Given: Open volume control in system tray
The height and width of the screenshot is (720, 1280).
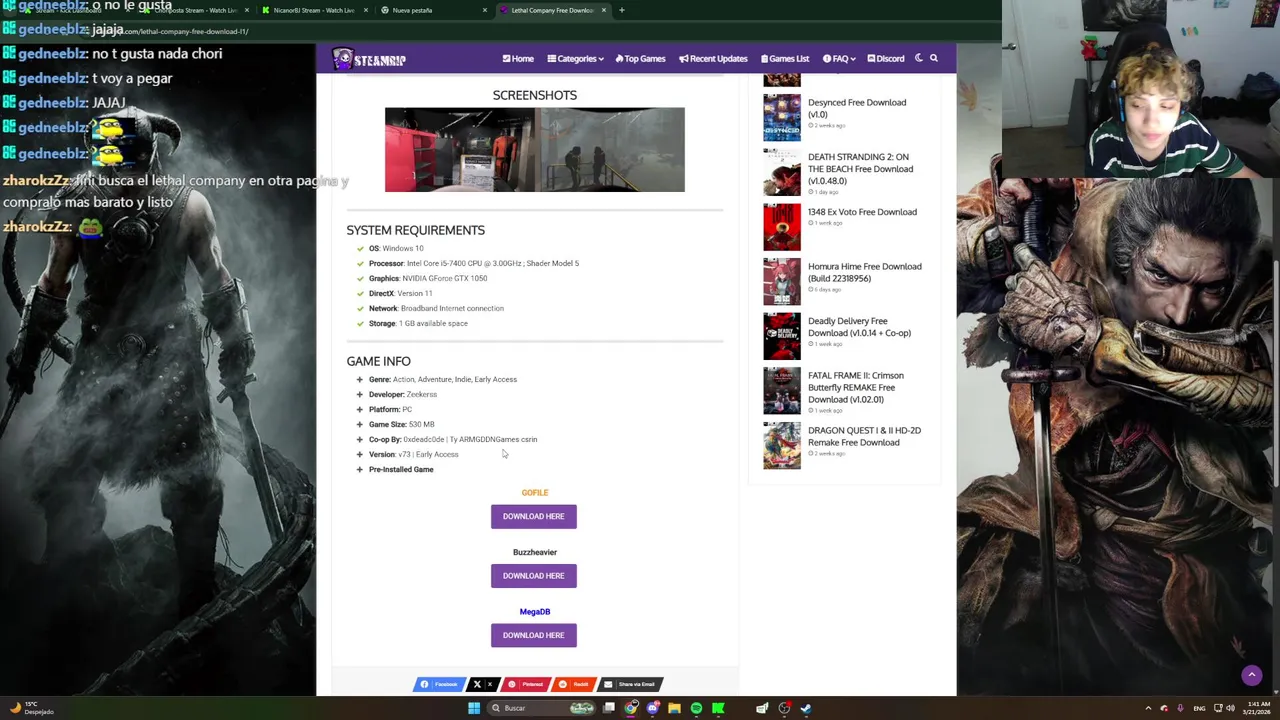Looking at the screenshot, I should tap(1231, 708).
